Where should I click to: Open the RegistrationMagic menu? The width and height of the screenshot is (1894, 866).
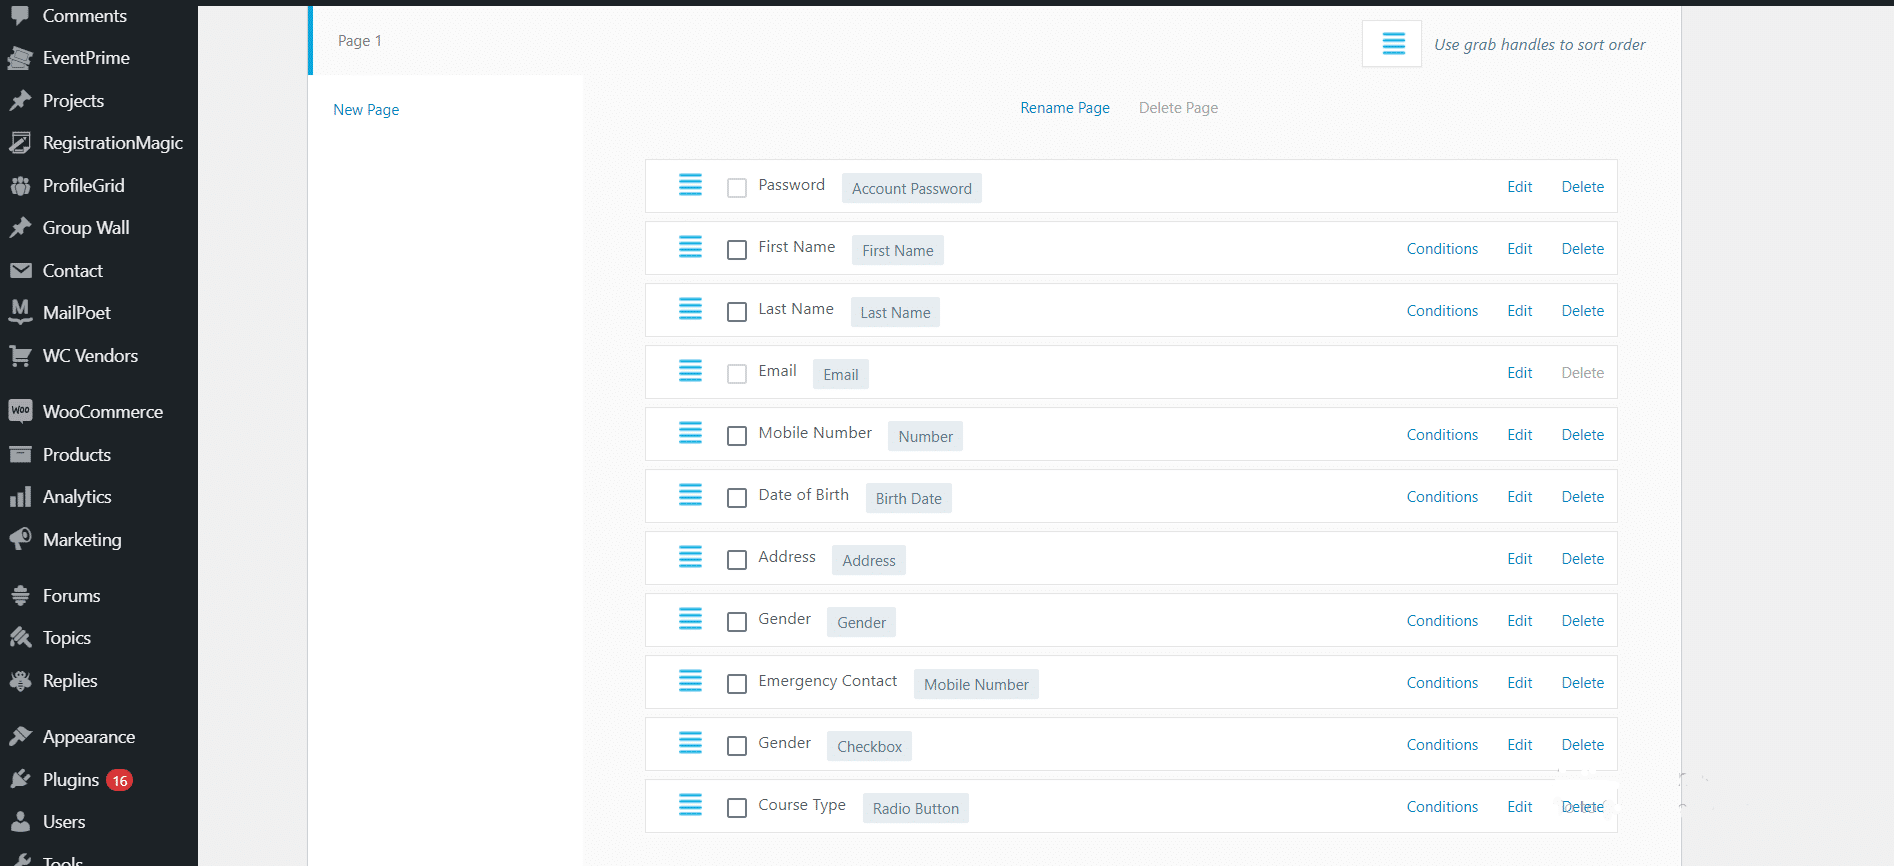(x=112, y=143)
